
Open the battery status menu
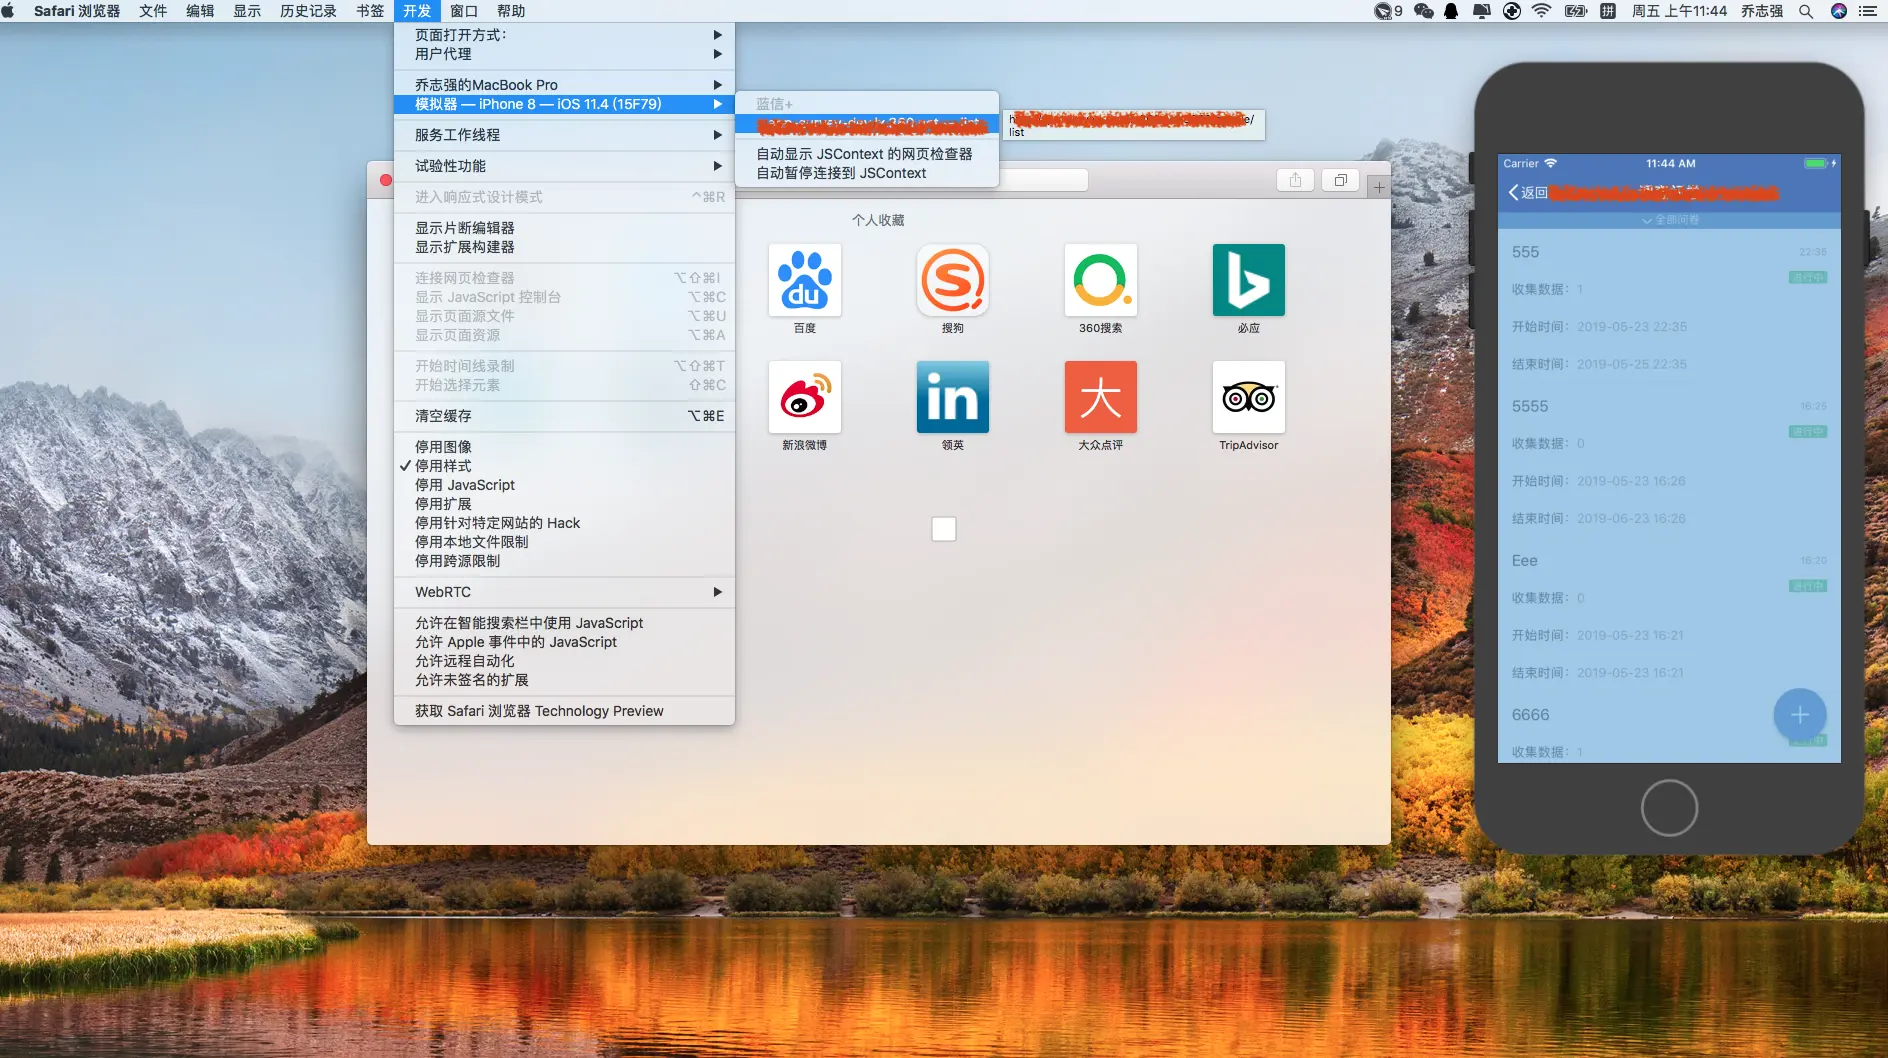pos(1576,11)
